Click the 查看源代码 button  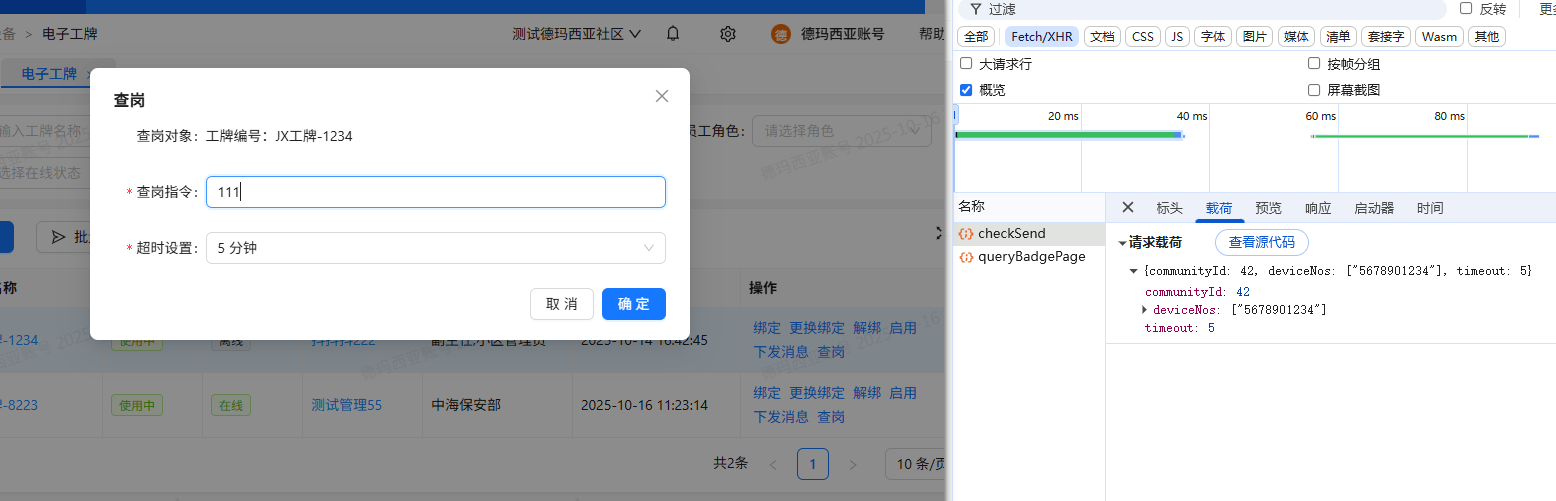pyautogui.click(x=1261, y=242)
